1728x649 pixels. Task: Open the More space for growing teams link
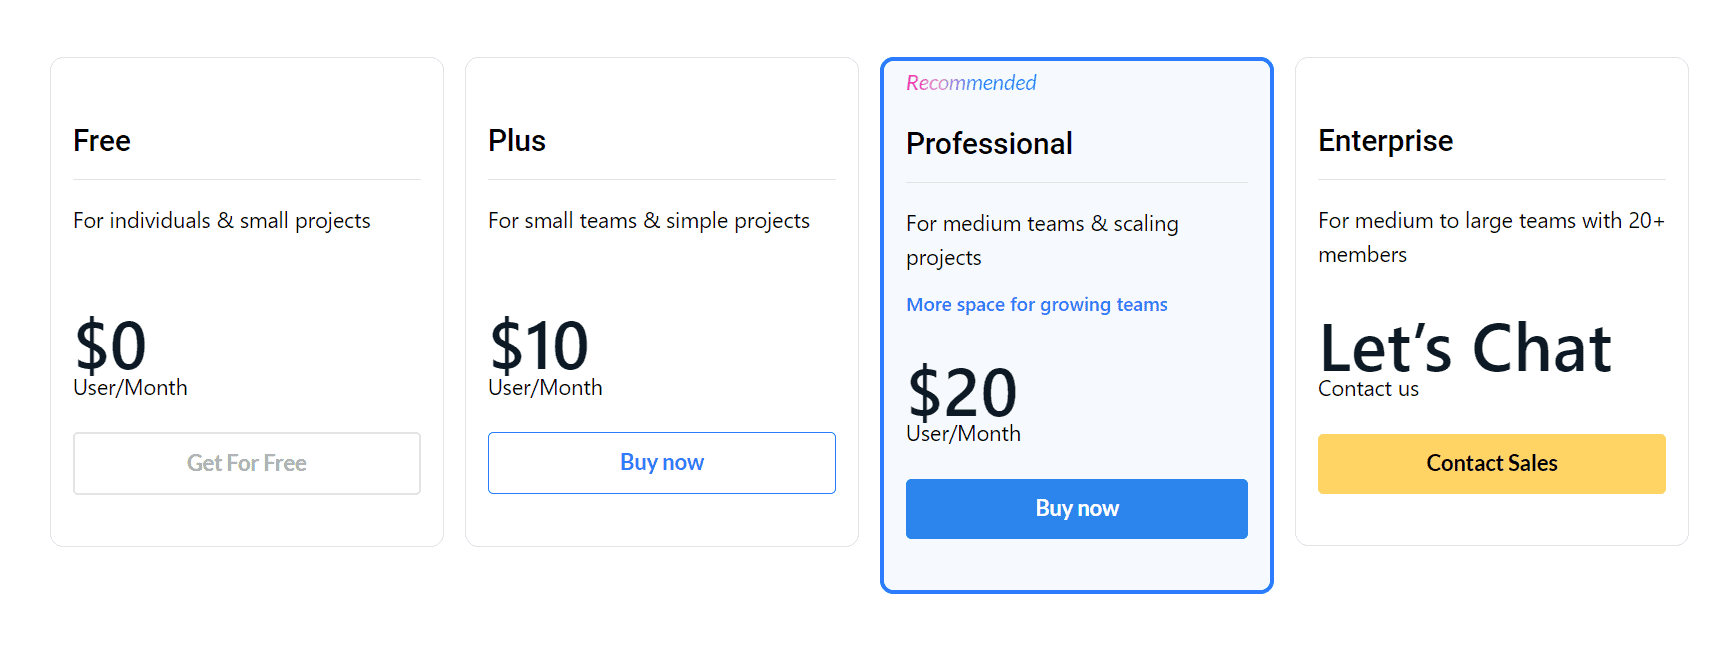(1037, 304)
